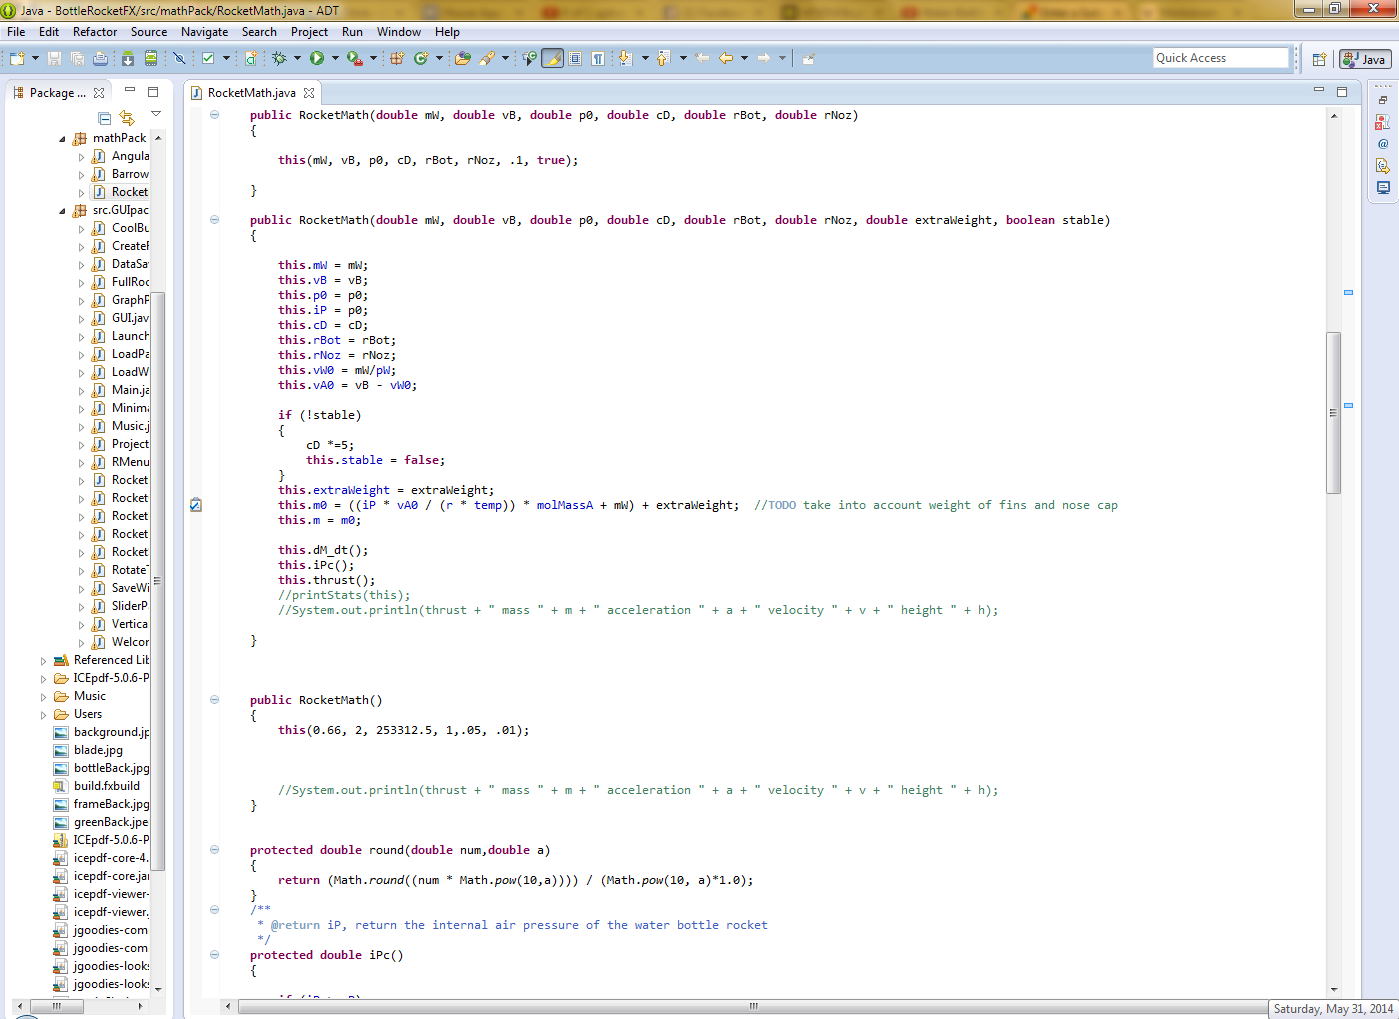Minimize the Package Explorer view
This screenshot has width=1399, height=1019.
[130, 91]
